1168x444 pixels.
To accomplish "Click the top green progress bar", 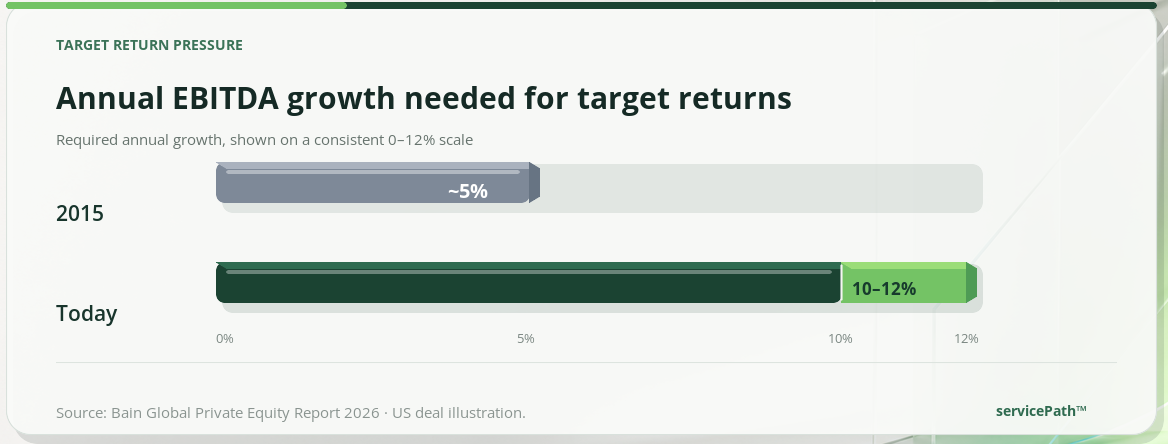I will coord(176,5).
